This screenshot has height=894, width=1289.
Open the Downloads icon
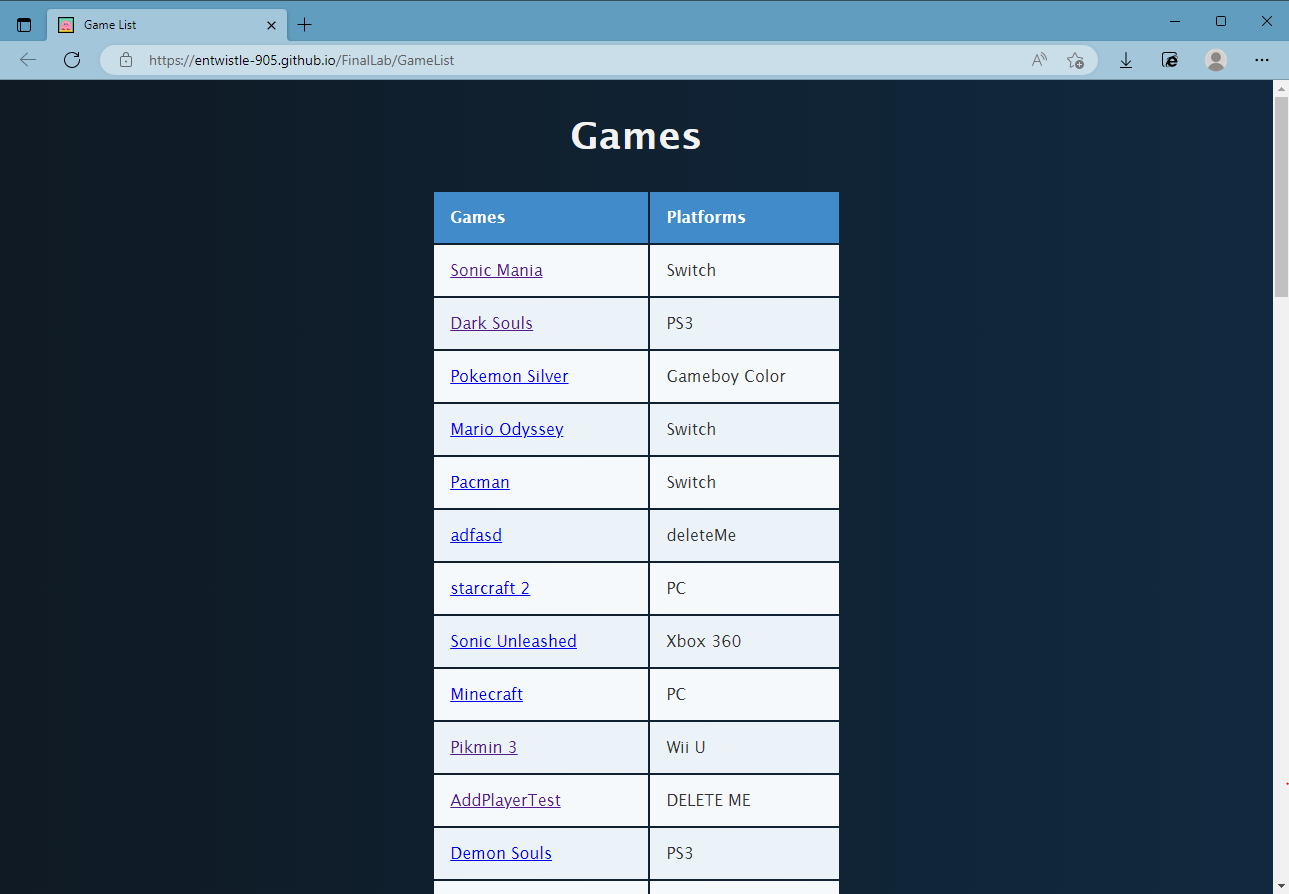[x=1126, y=60]
